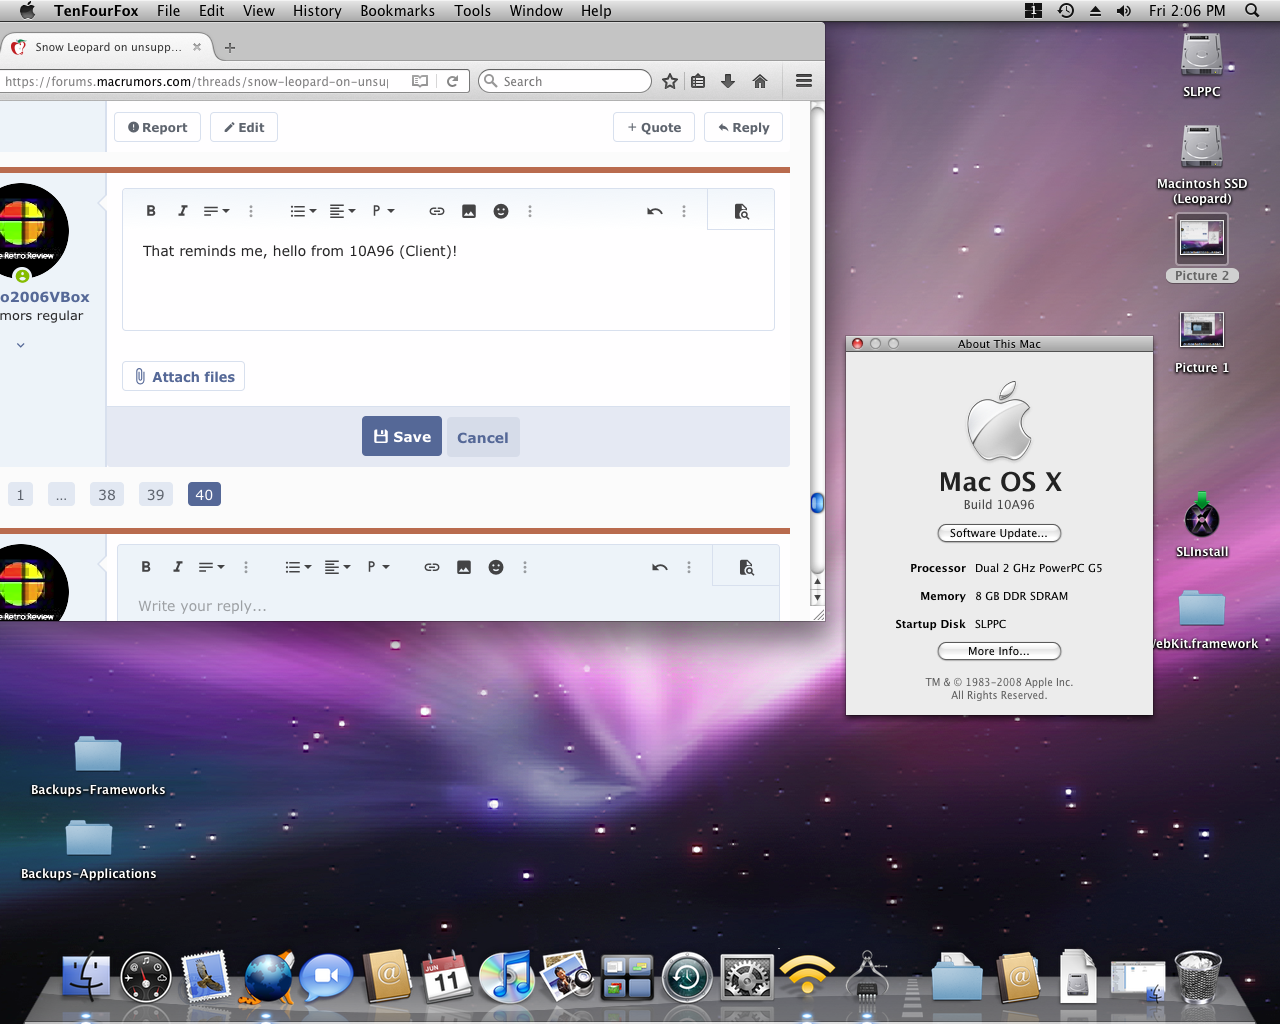Open smilies picker in edit post editor
1280x1024 pixels.
[501, 211]
